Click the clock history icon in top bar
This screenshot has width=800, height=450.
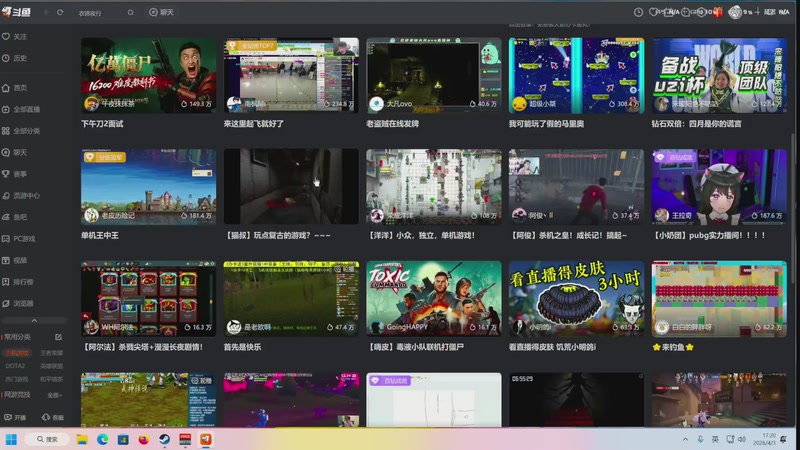[638, 12]
